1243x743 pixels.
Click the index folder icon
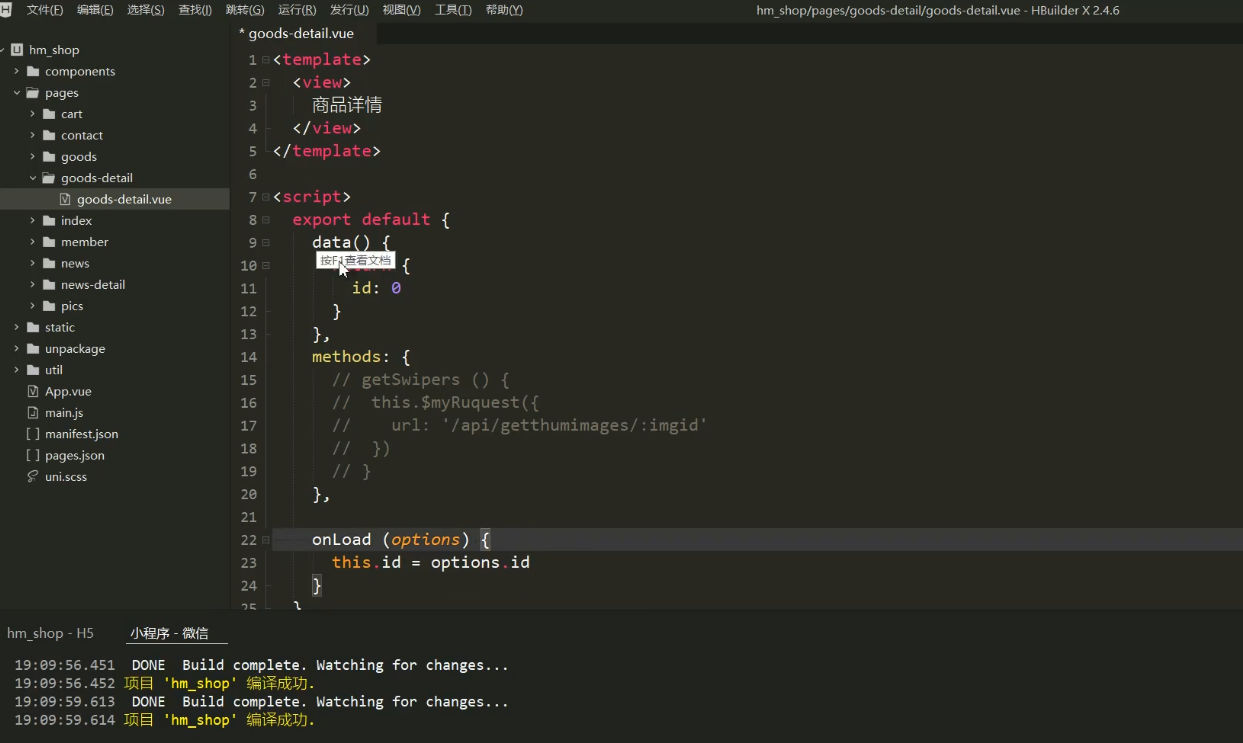(49, 221)
